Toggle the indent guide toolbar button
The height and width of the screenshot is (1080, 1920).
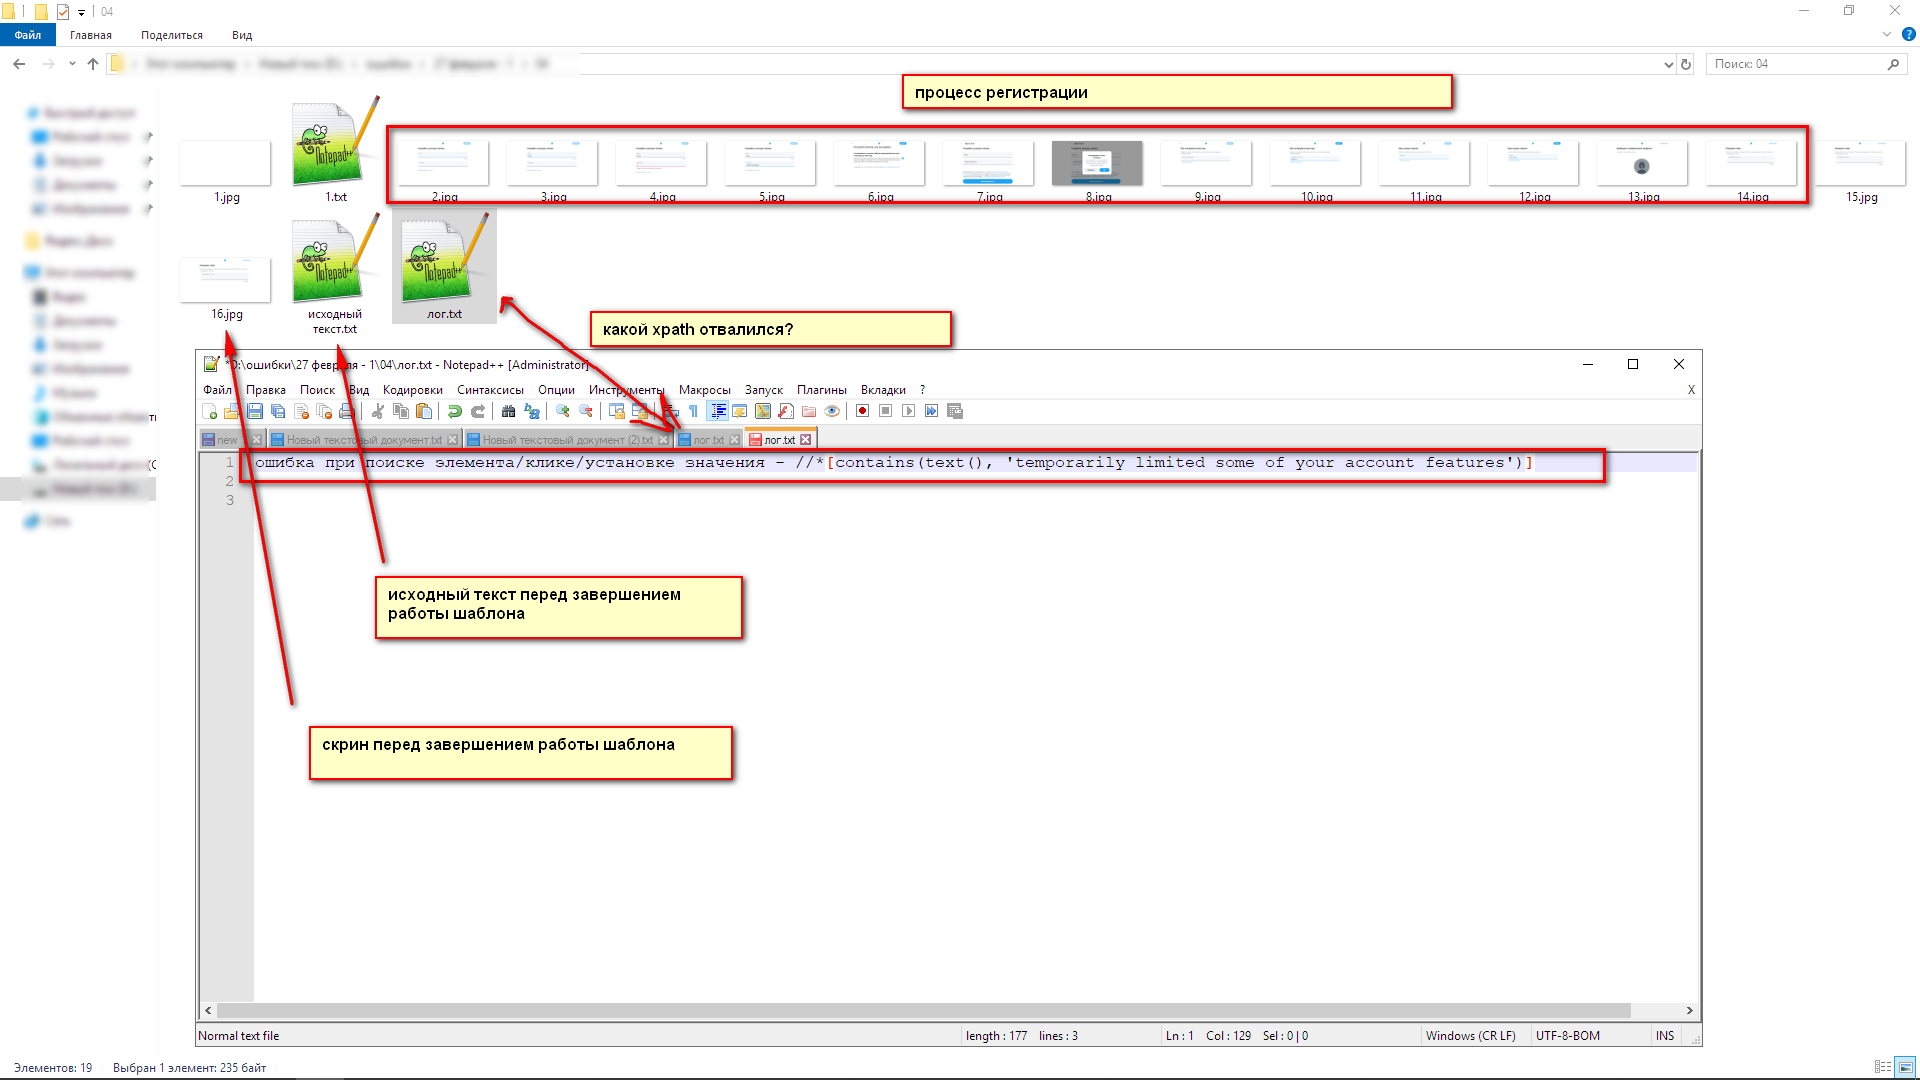(718, 411)
